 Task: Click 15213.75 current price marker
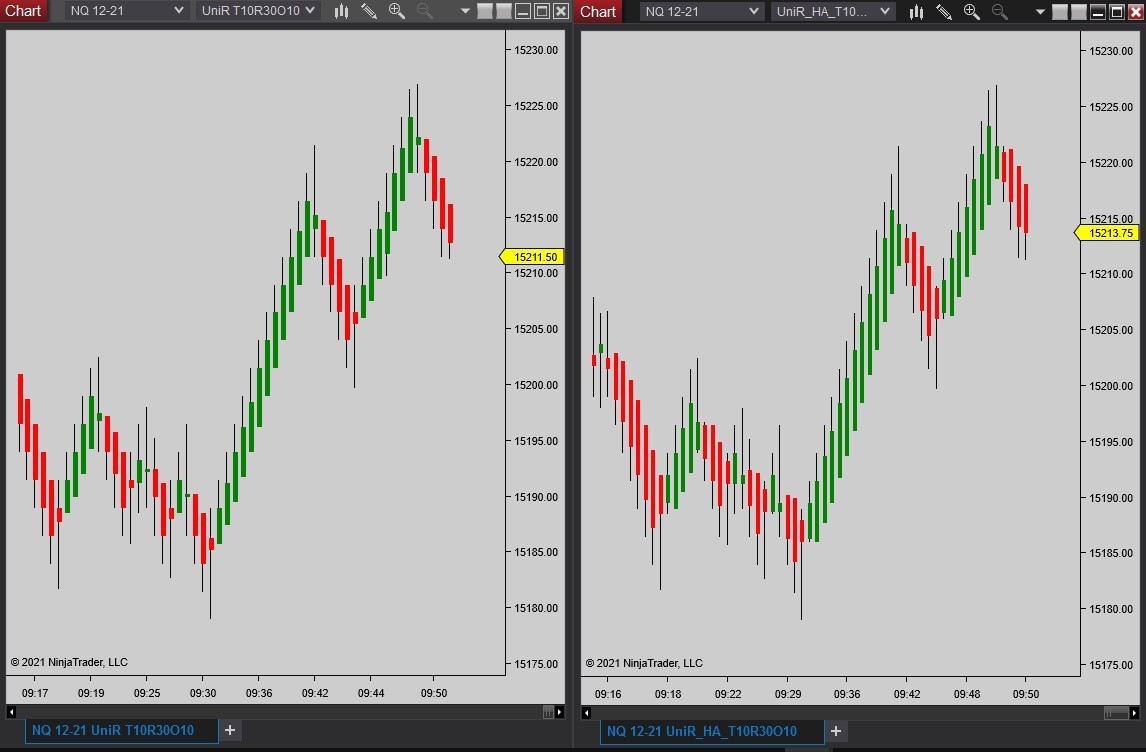[1107, 233]
